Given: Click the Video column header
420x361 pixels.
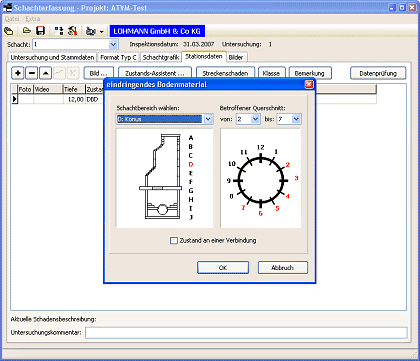Looking at the screenshot, I should tap(48, 89).
